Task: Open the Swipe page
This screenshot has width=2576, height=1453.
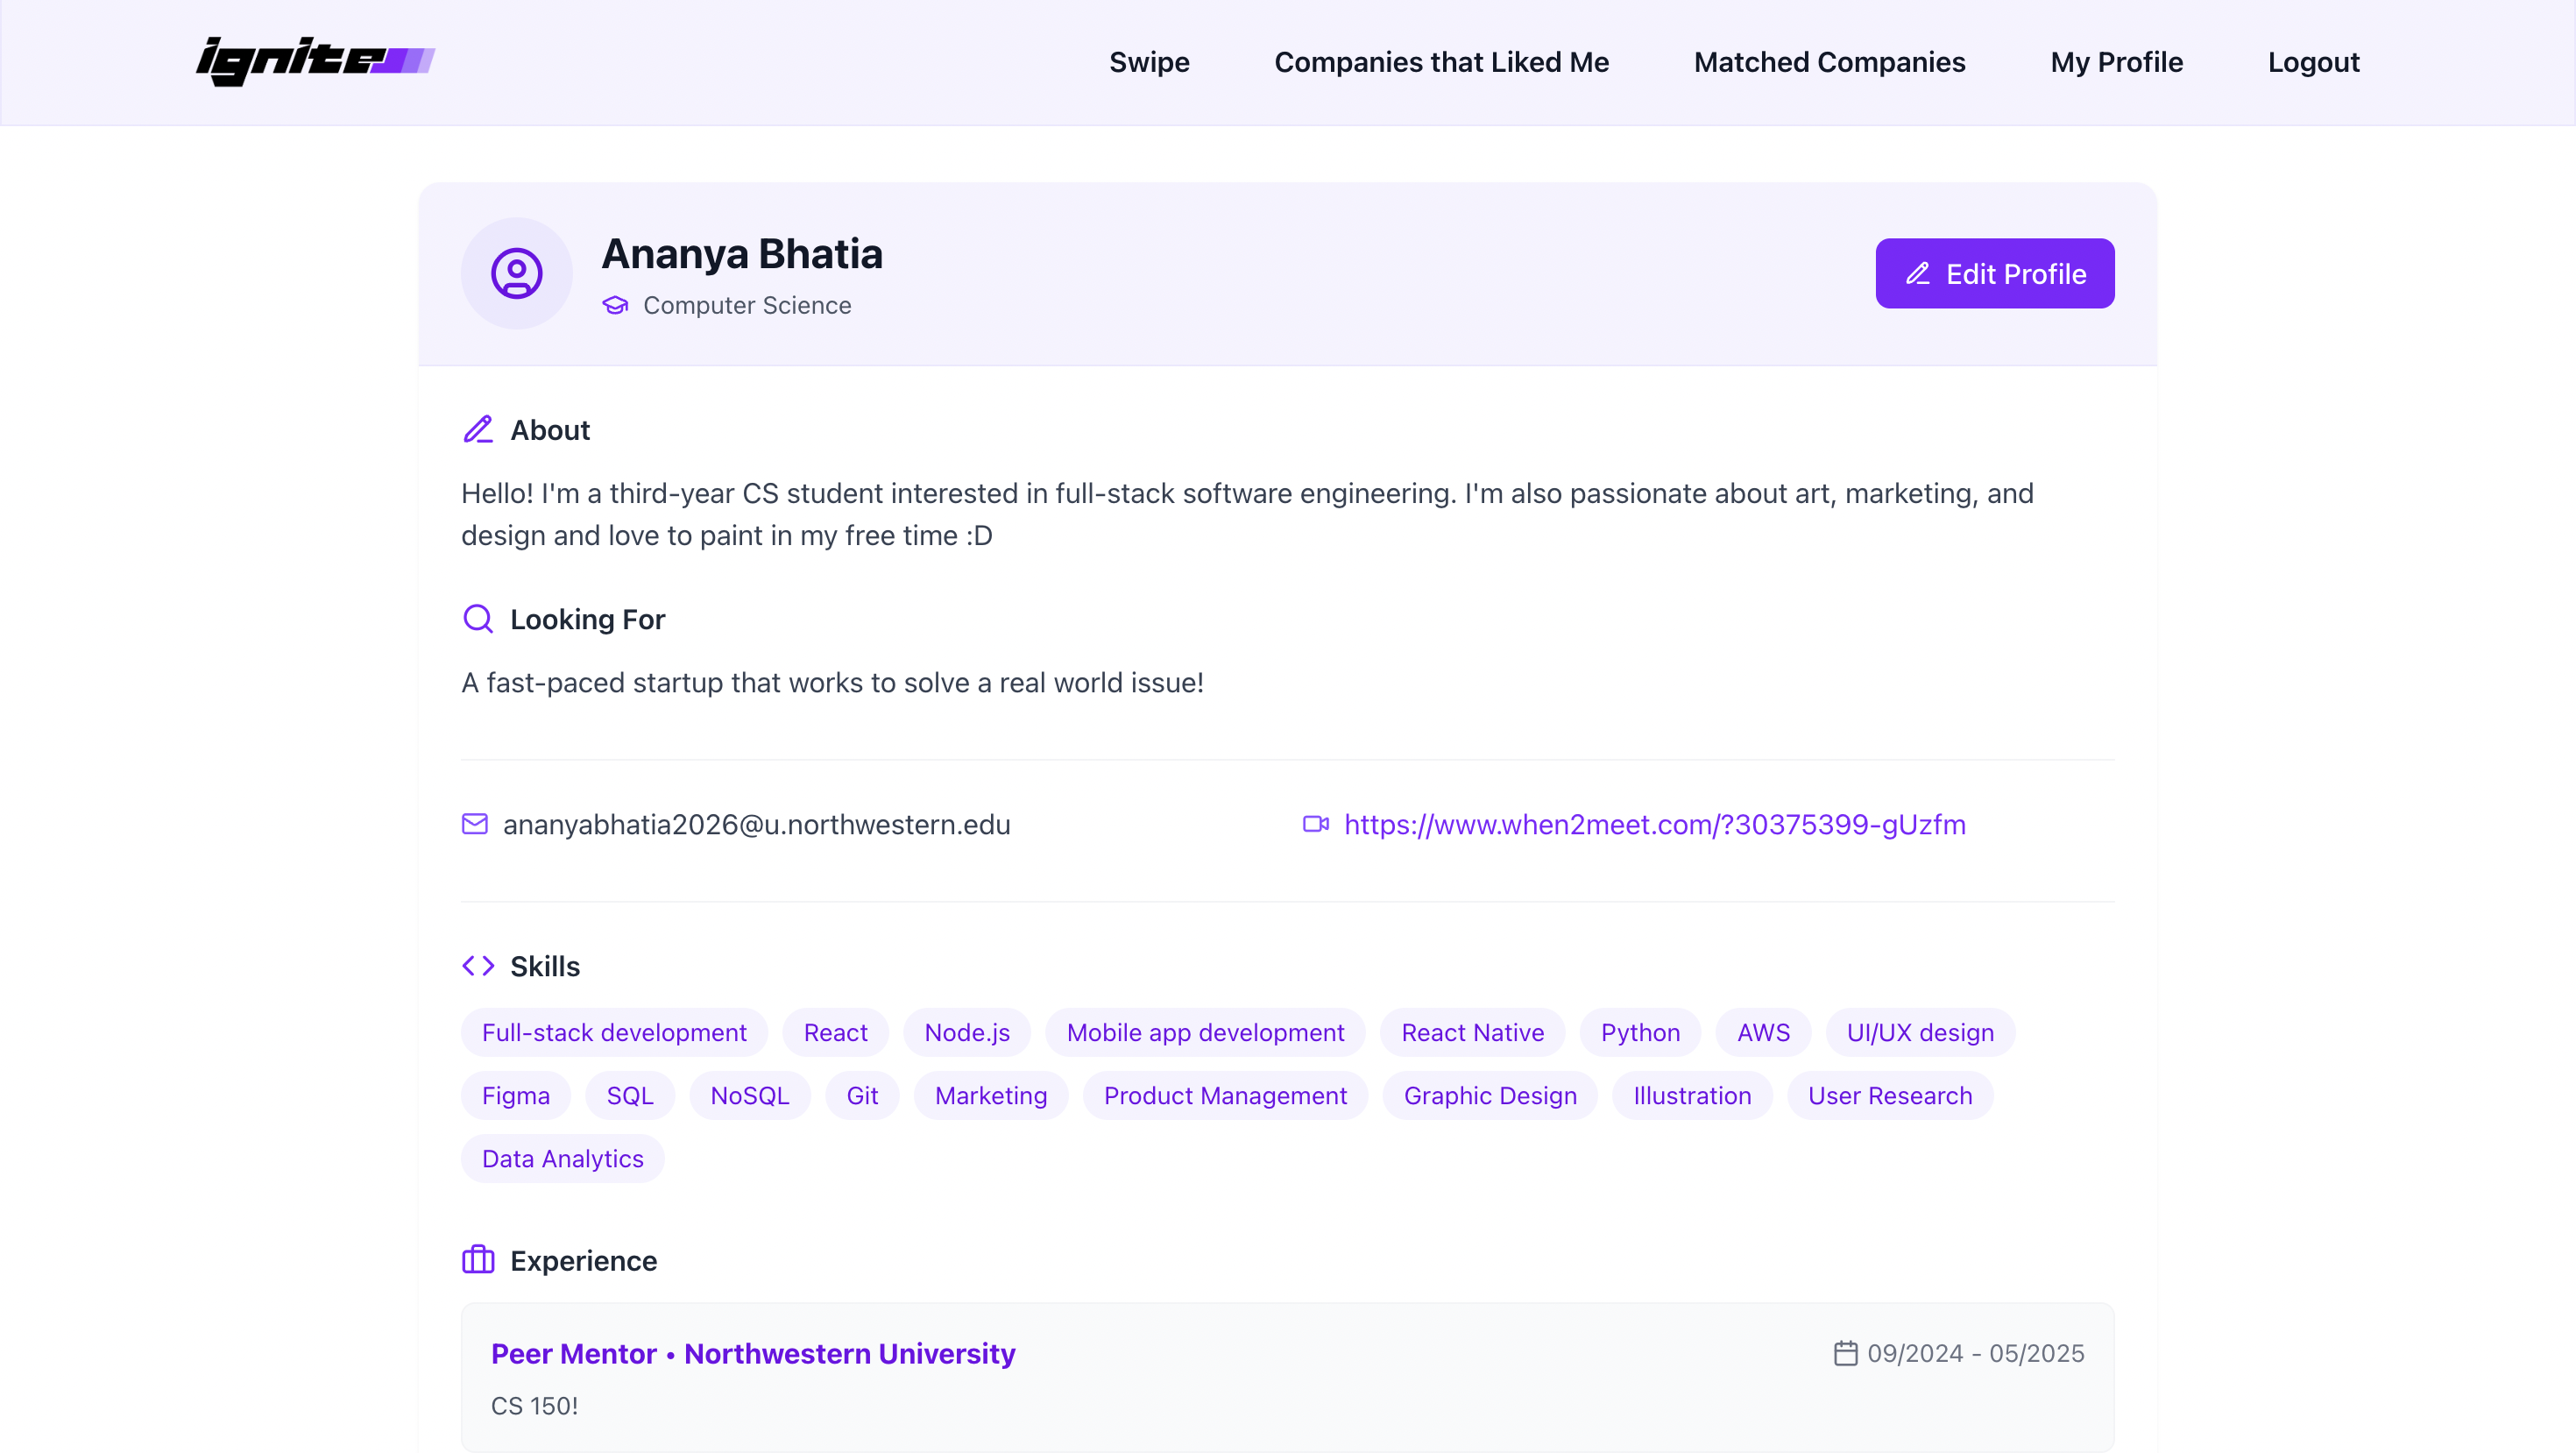Action: click(x=1149, y=62)
